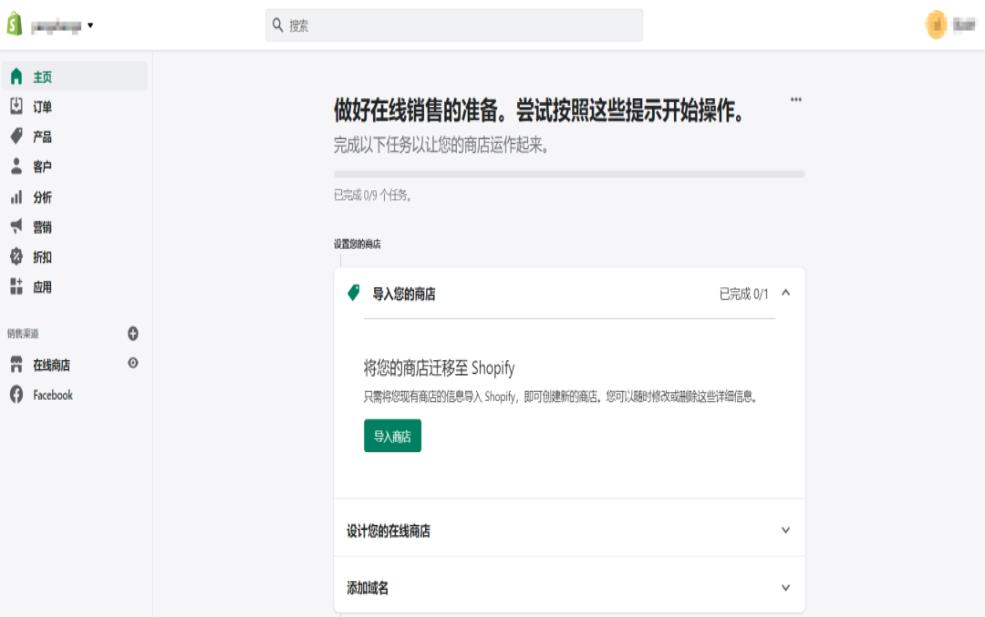The height and width of the screenshot is (617, 985).
Task: Click the 销售渠道 sidebar heading
Action: pos(23,334)
